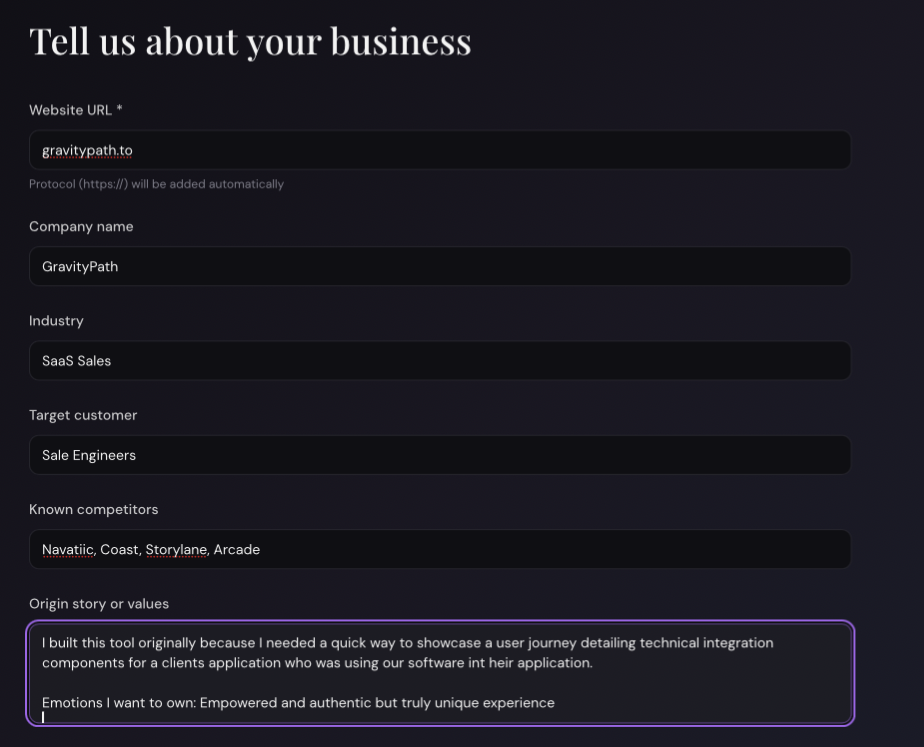The width and height of the screenshot is (924, 747).
Task: Click the protocol helper text below Website URL
Action: tap(156, 184)
